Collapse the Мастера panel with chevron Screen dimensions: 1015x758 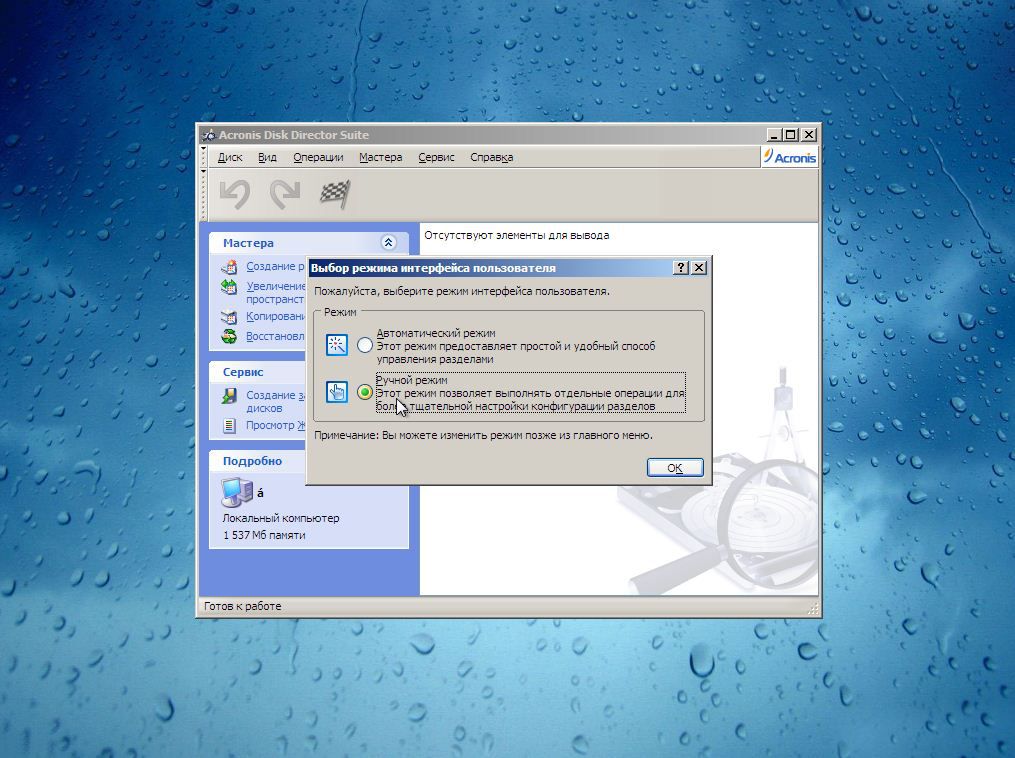point(388,243)
